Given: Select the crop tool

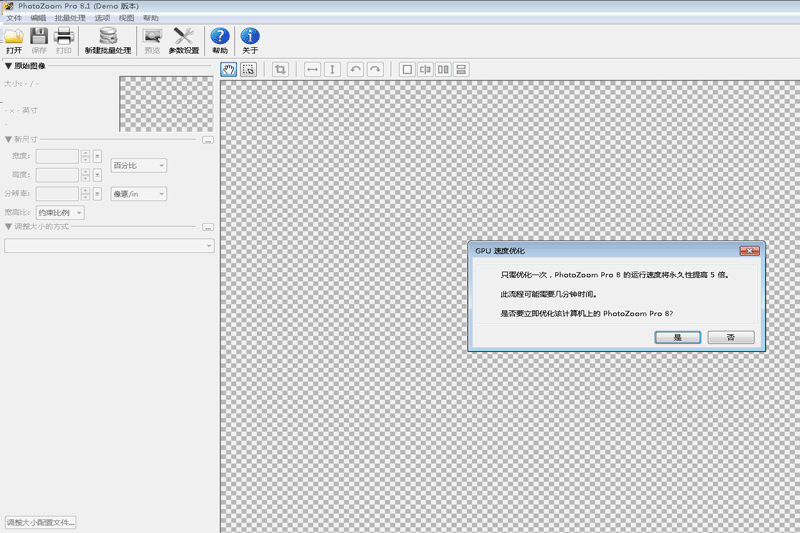Looking at the screenshot, I should tap(280, 69).
